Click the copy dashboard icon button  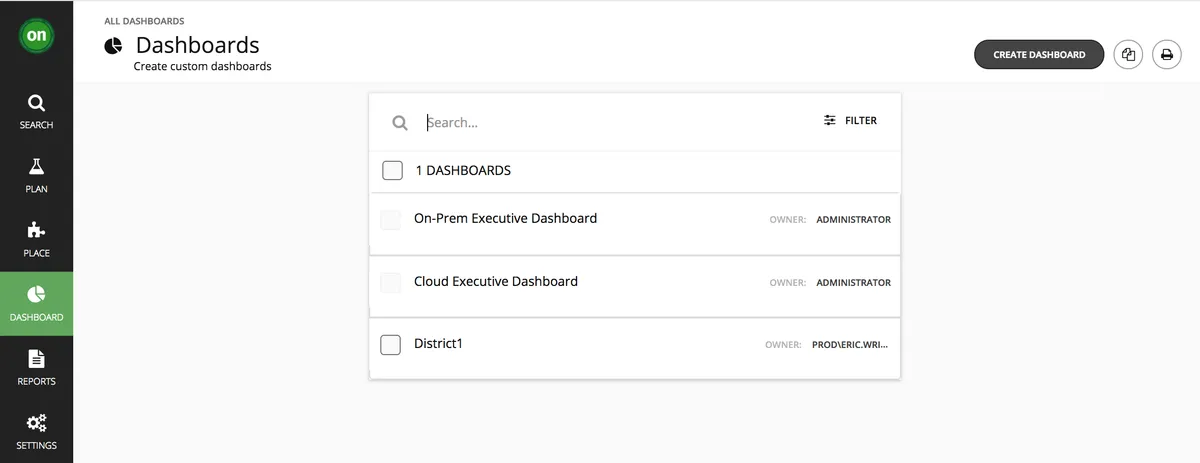1129,55
